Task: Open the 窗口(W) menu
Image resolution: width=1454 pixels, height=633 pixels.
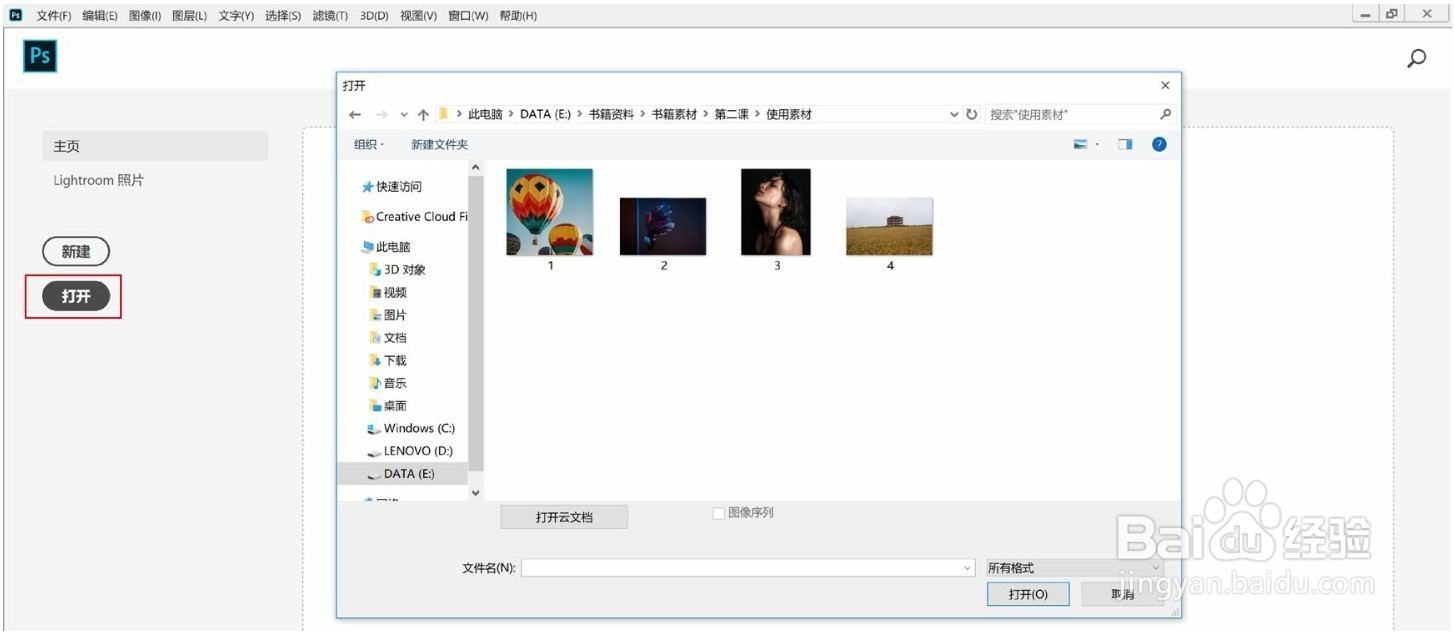Action: coord(468,16)
